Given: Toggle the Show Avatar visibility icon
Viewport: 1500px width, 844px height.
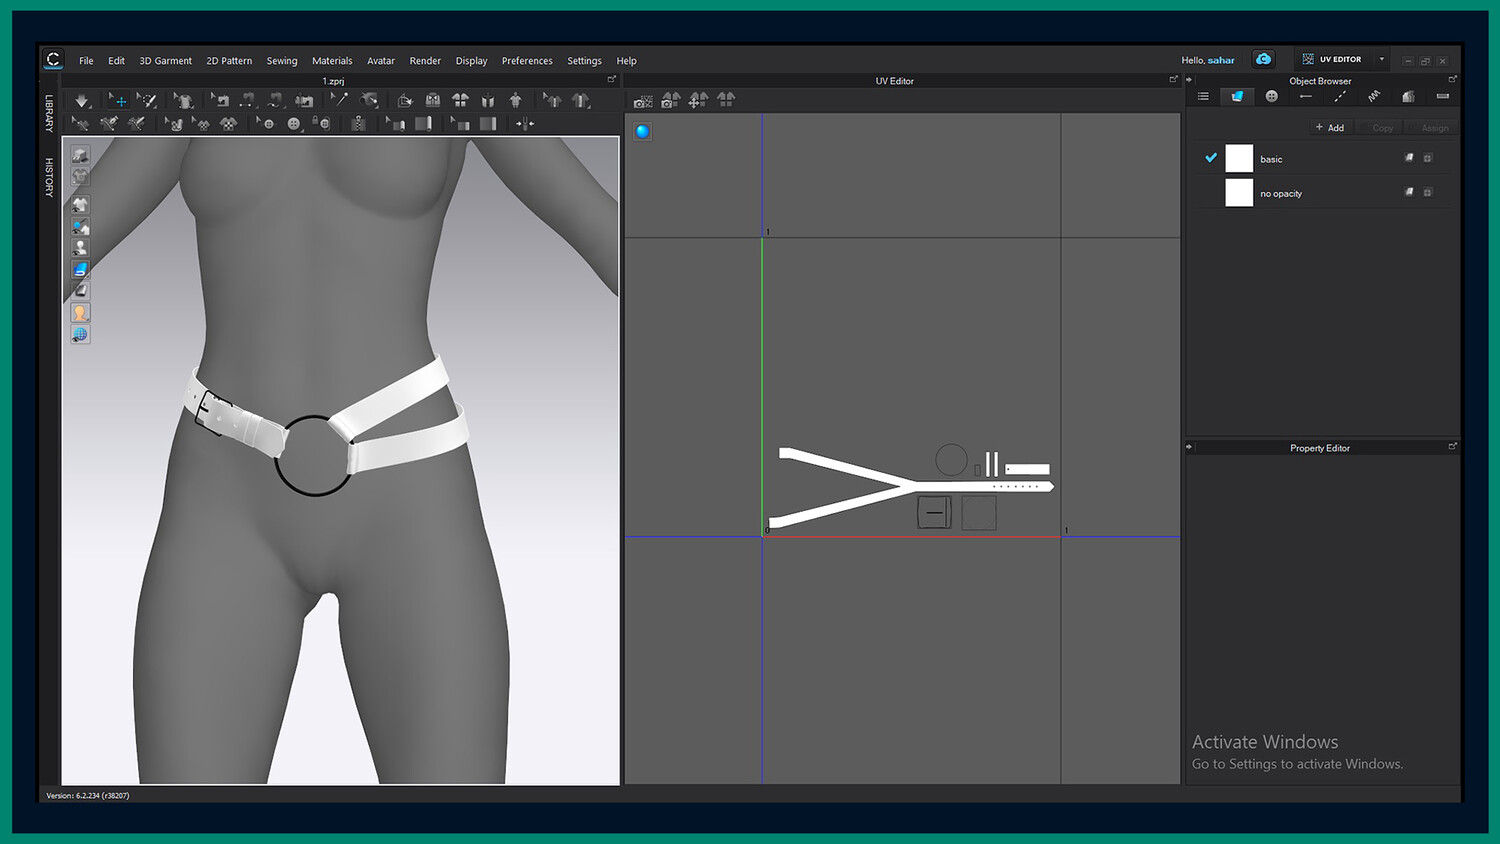Looking at the screenshot, I should (x=80, y=248).
